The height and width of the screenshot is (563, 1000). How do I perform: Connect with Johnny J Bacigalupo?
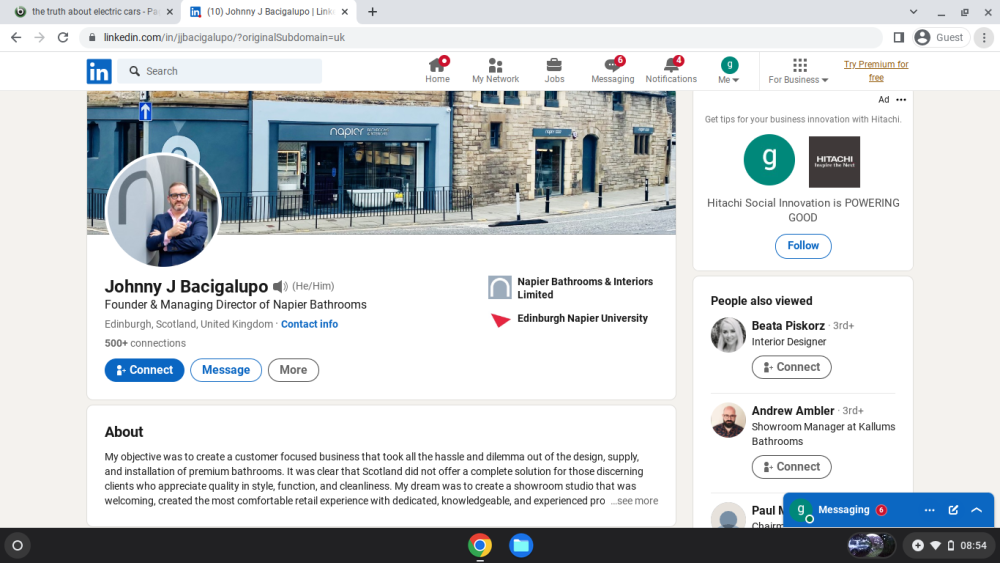coord(144,370)
